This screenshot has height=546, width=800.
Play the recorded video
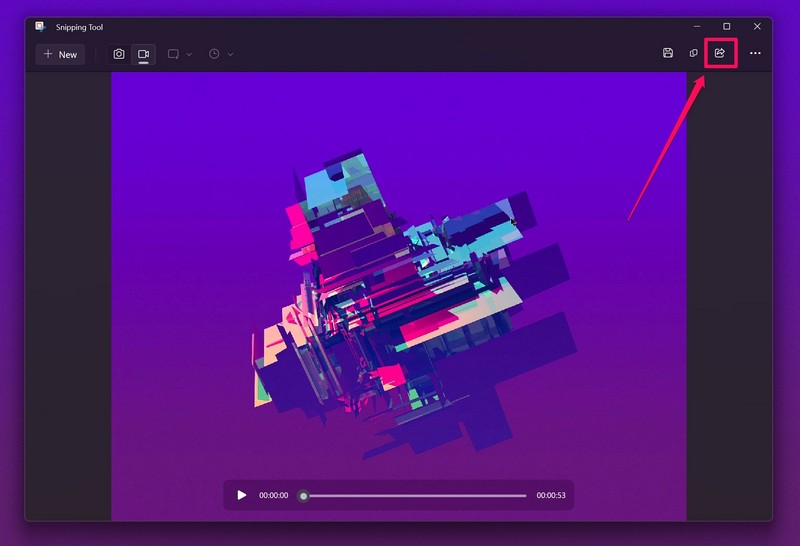(x=242, y=495)
